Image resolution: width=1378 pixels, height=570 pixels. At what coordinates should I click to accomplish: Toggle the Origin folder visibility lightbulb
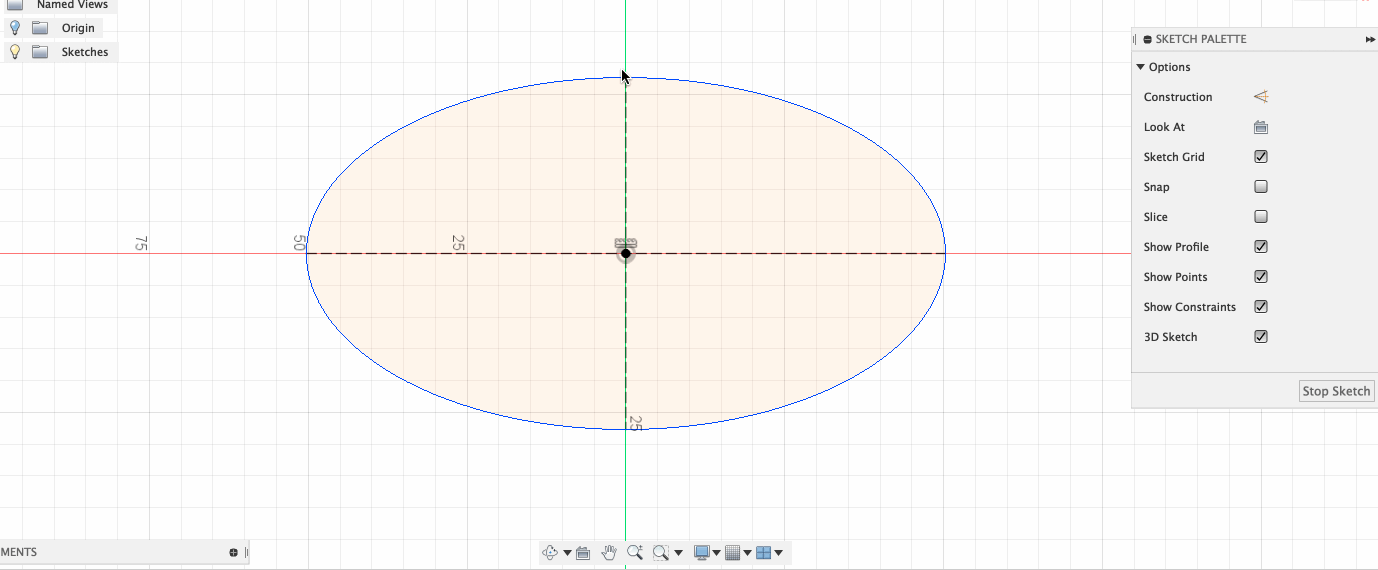15,28
